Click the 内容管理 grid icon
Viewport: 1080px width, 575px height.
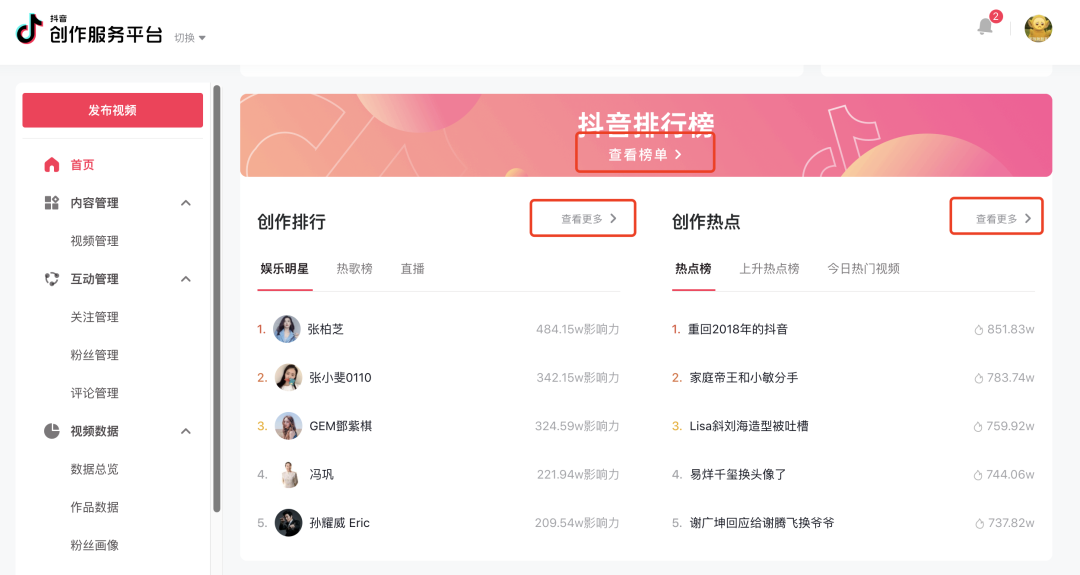tap(52, 203)
